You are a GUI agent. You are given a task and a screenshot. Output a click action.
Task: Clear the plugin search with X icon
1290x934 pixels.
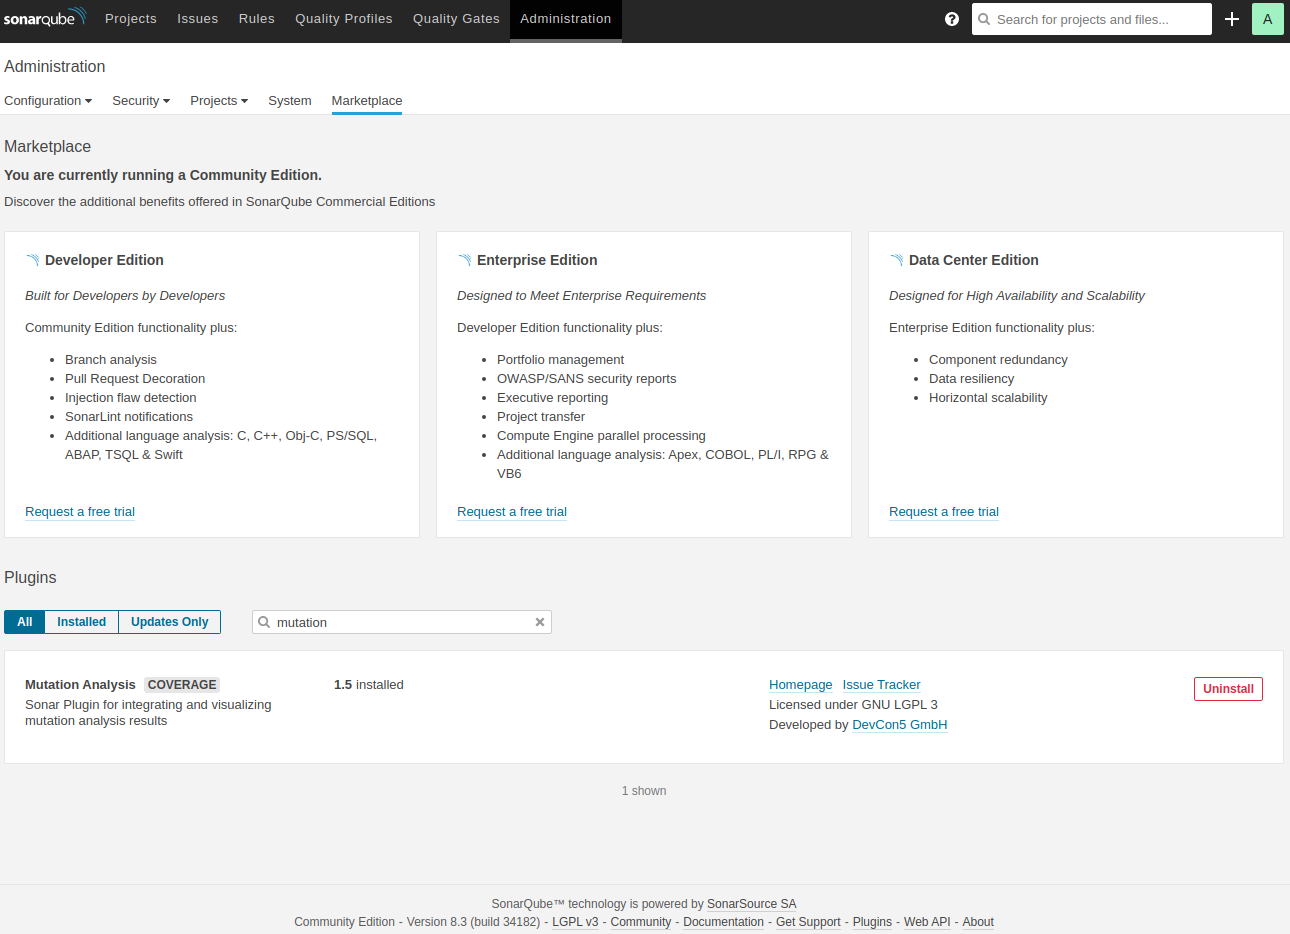pyautogui.click(x=540, y=622)
